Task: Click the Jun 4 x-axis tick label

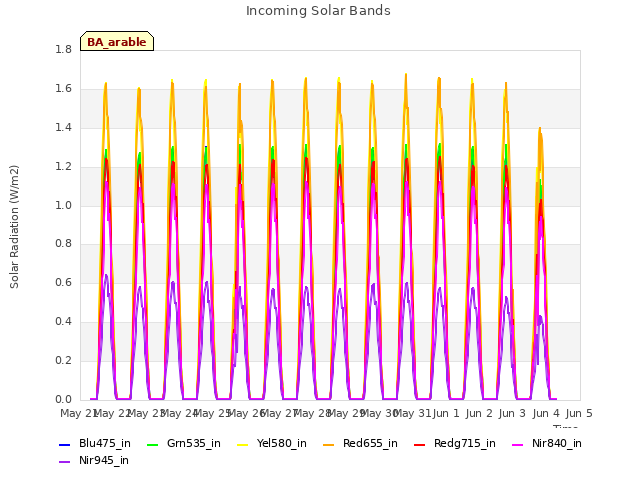Action: 546,413
